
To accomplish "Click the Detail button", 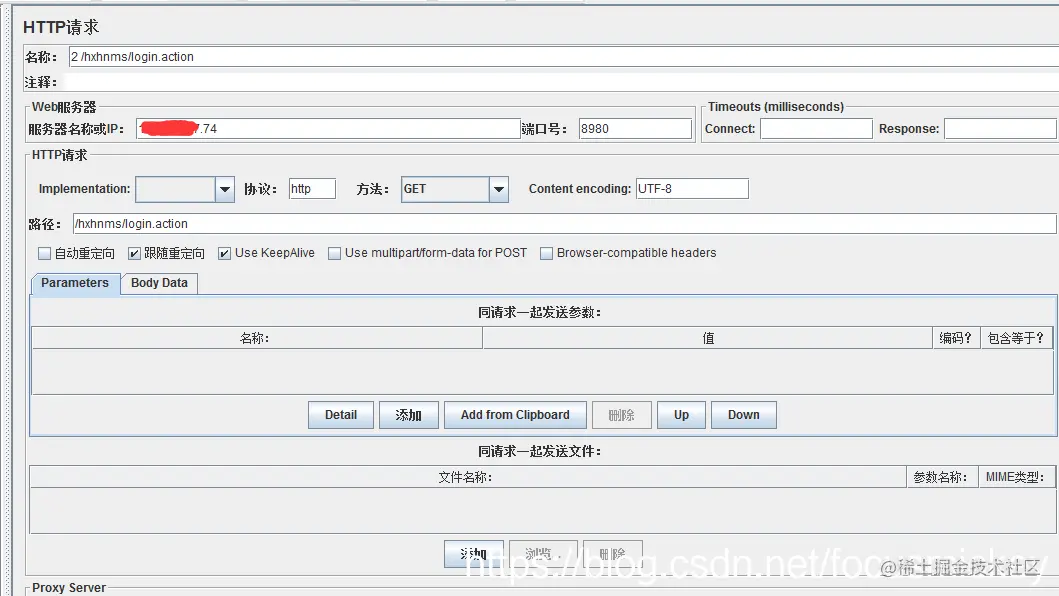I will tap(340, 415).
